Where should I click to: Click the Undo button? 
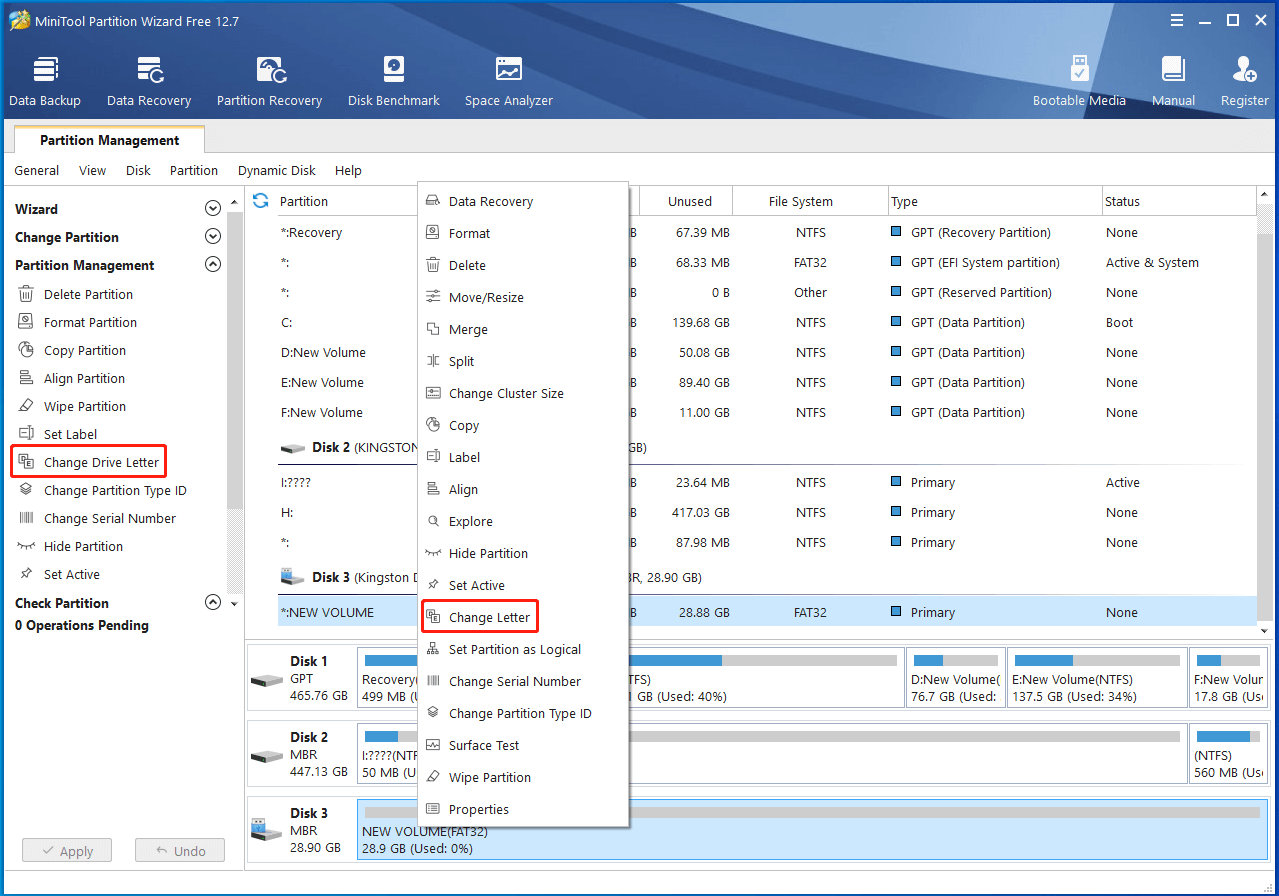[179, 850]
